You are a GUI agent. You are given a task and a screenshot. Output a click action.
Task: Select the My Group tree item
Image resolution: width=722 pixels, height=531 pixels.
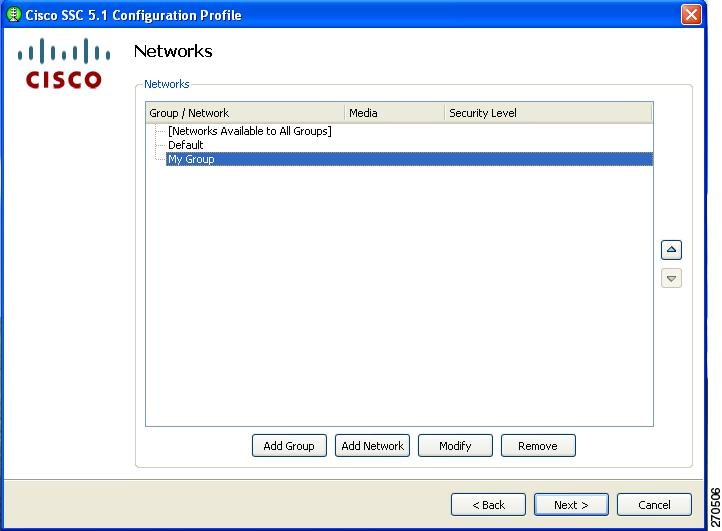(x=409, y=159)
